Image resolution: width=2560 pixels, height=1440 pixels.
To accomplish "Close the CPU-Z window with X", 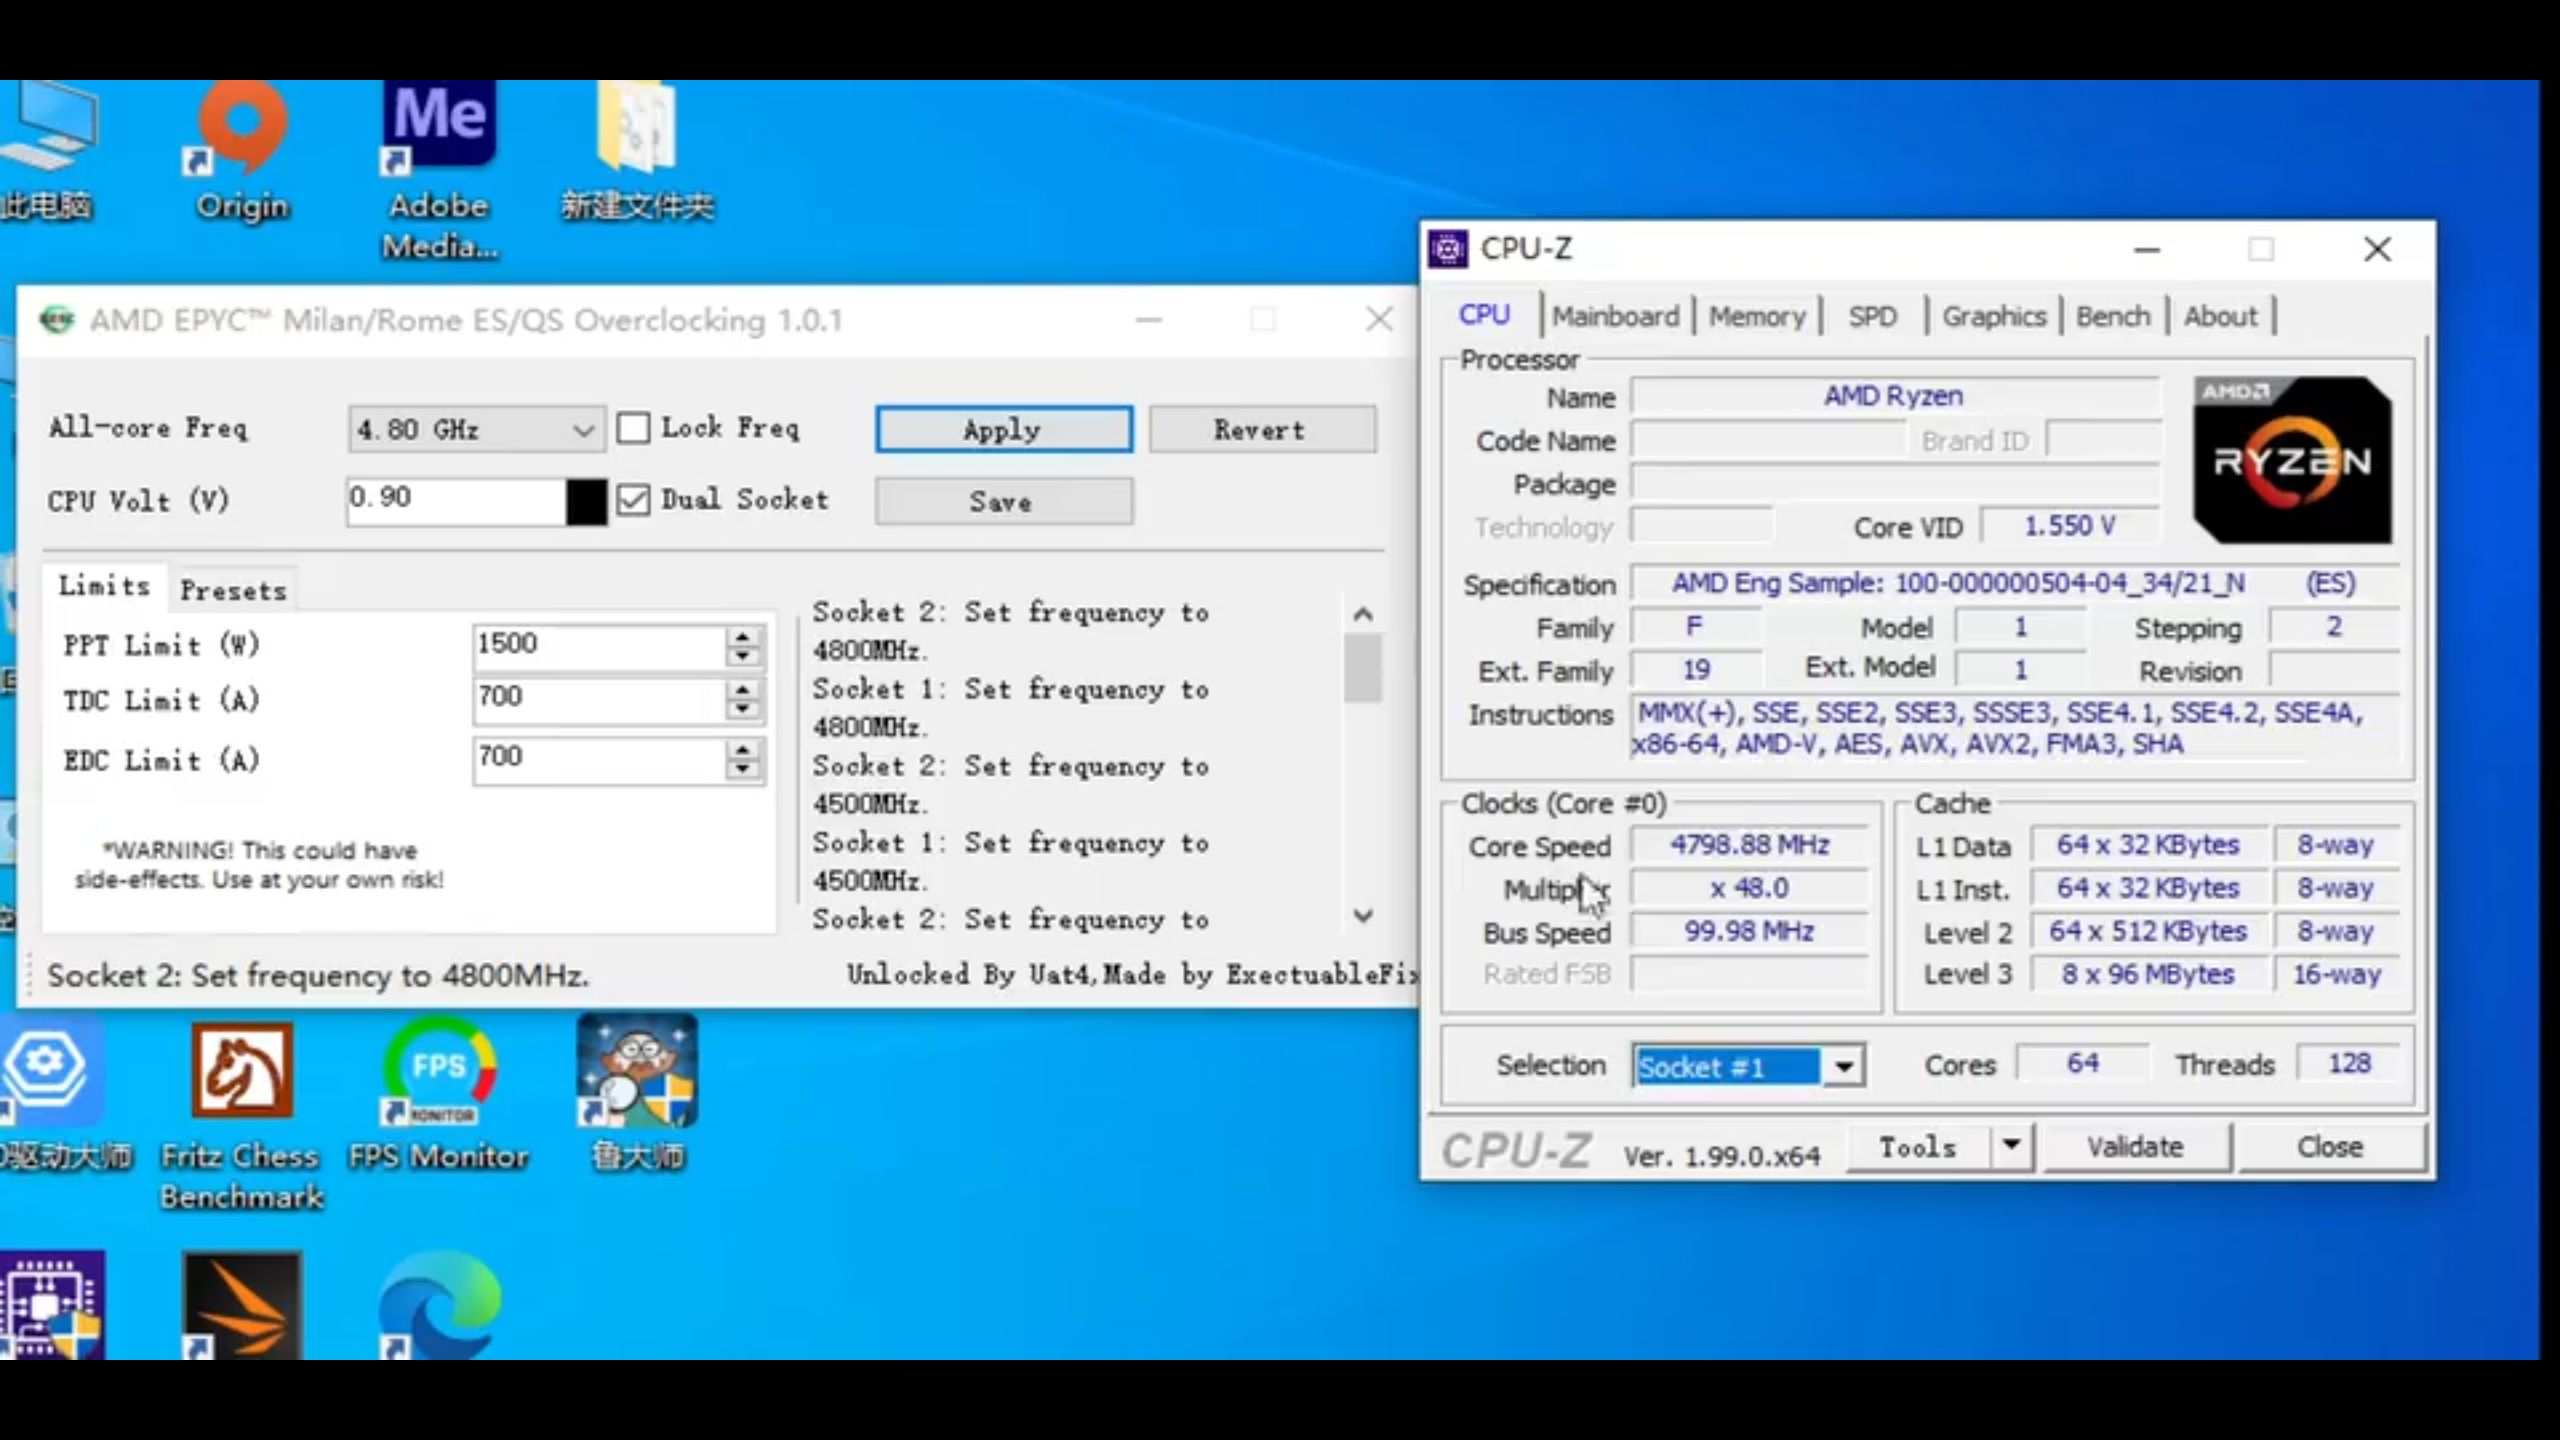I will click(x=2377, y=249).
